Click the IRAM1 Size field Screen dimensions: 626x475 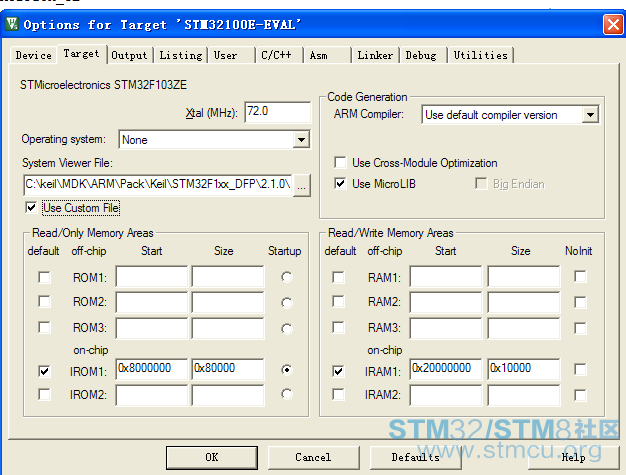(x=524, y=369)
